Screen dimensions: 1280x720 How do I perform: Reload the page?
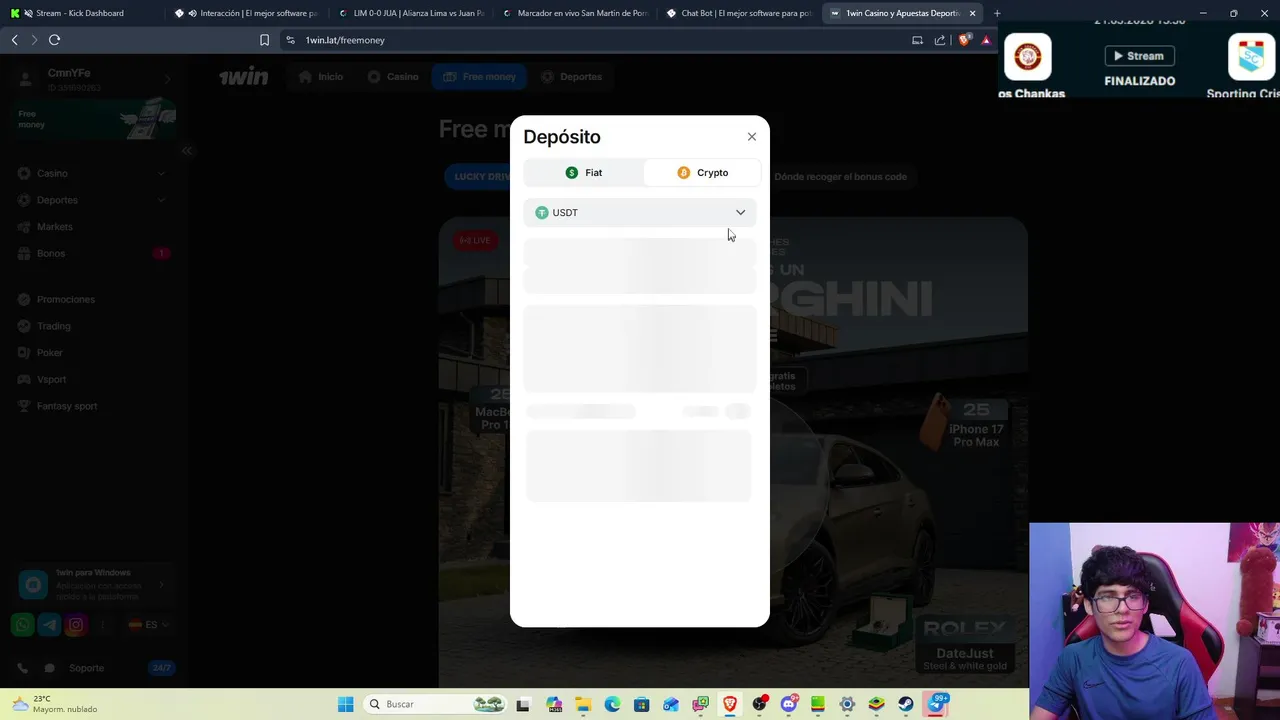click(55, 40)
